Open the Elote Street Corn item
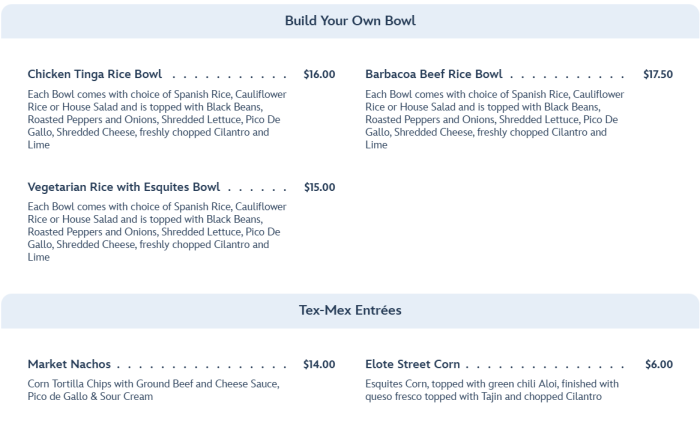 point(413,364)
